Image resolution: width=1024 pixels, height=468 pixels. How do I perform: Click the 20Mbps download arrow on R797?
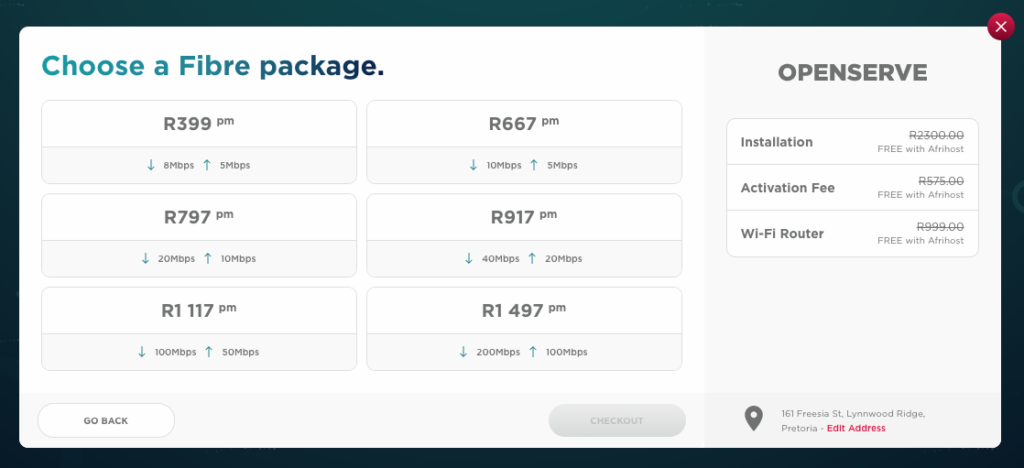click(146, 258)
